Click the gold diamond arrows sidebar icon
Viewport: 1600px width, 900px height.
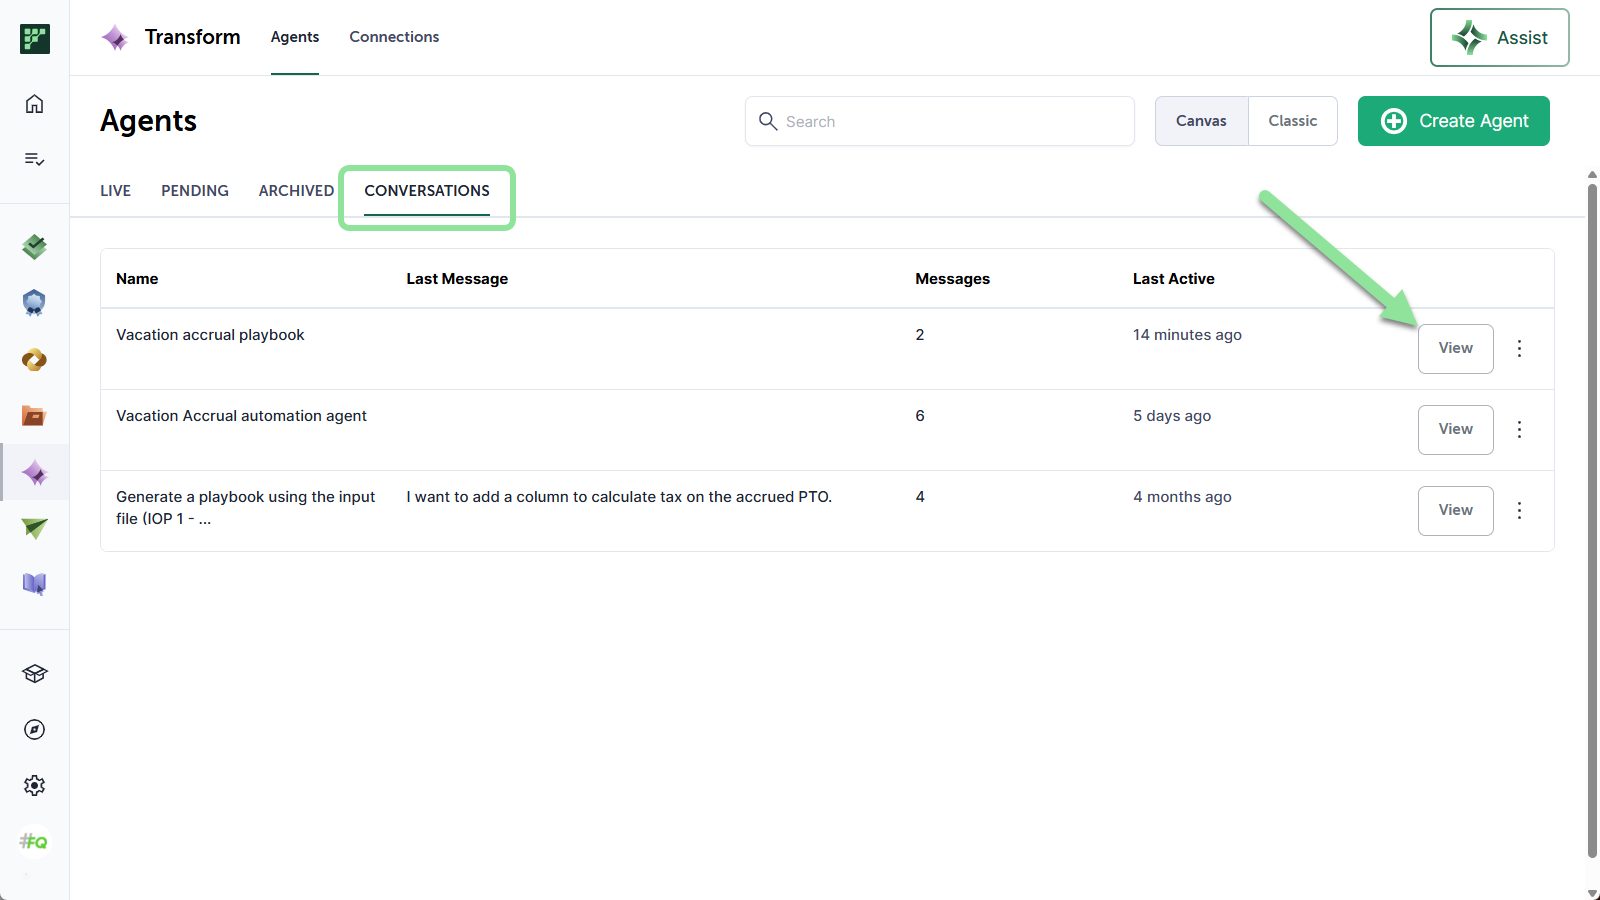34,360
